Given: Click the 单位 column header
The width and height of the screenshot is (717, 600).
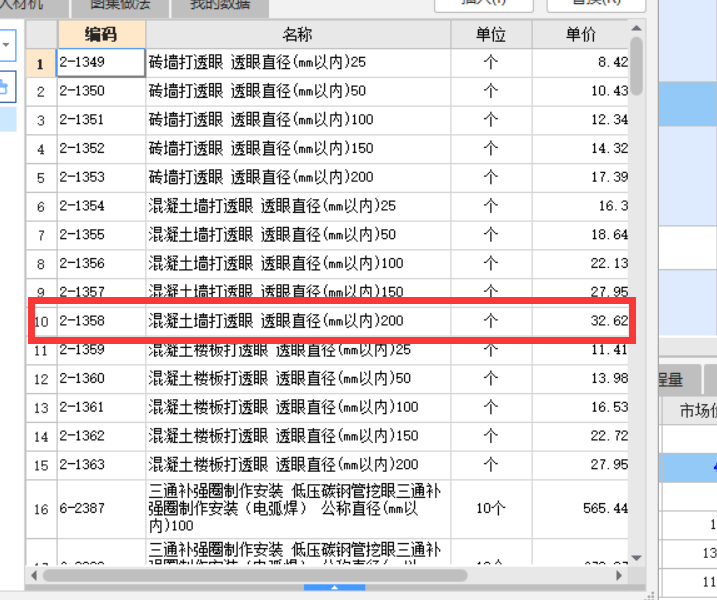Looking at the screenshot, I should 491,34.
